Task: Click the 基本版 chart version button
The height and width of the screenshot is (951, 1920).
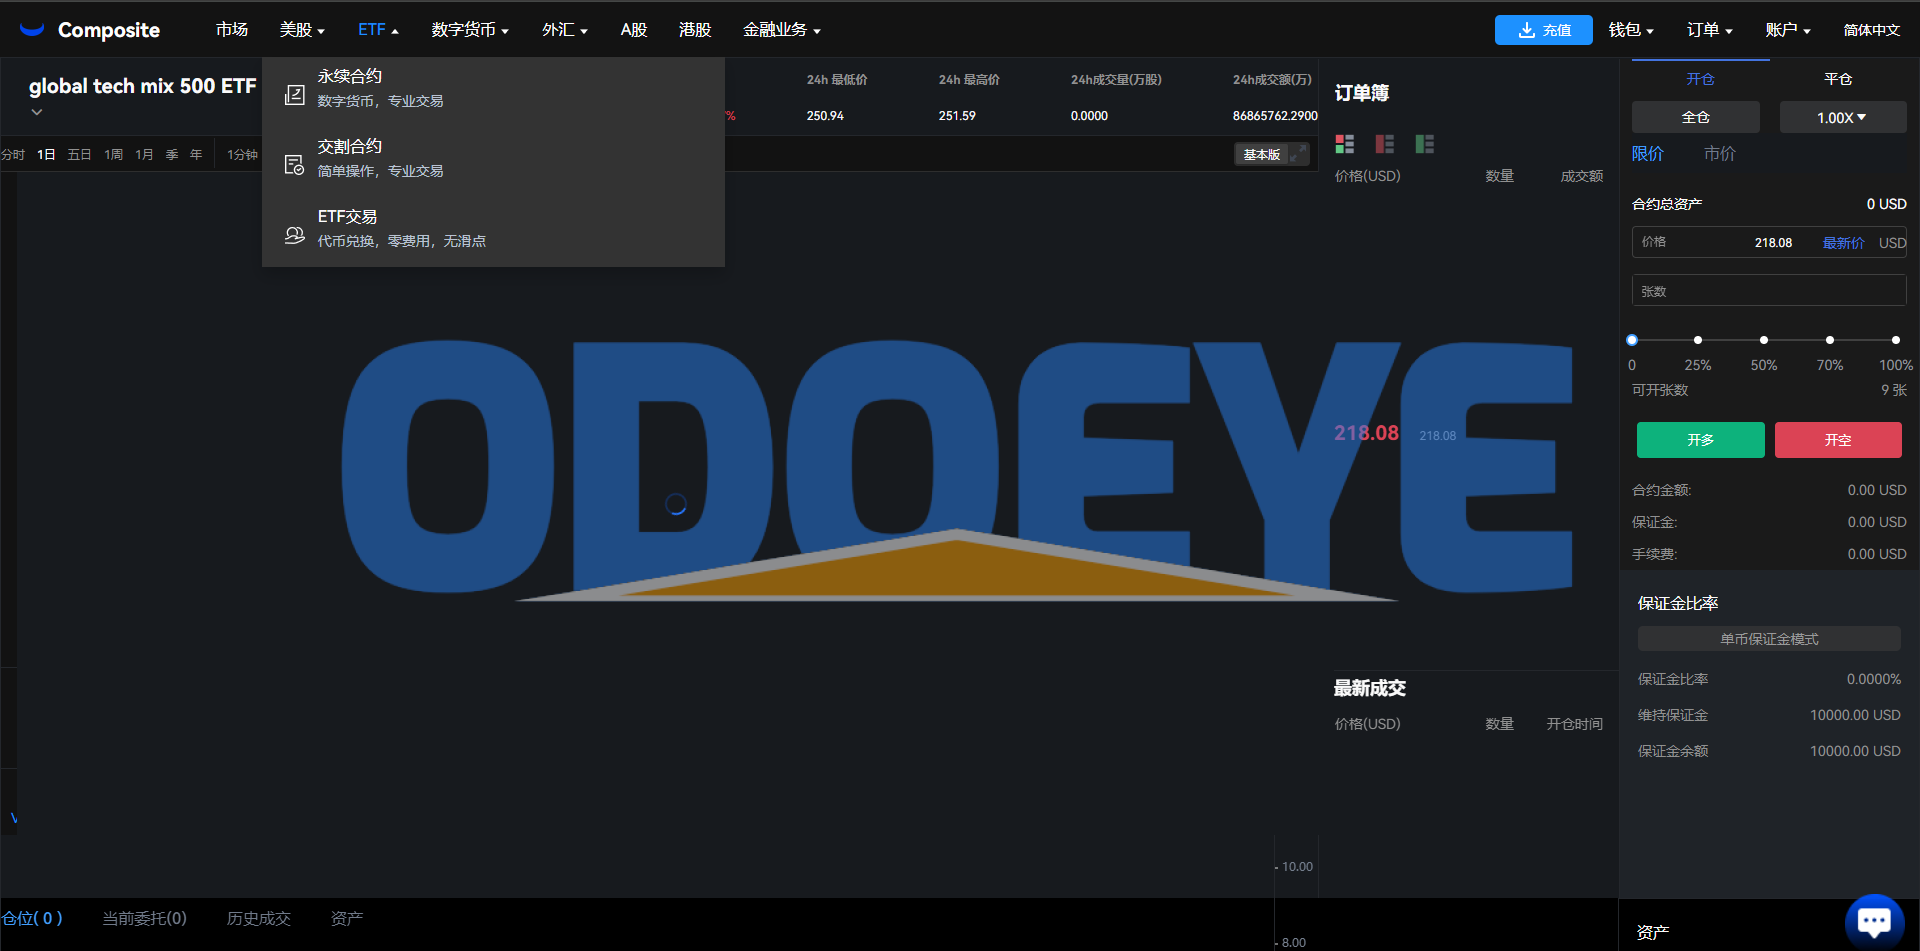Action: click(x=1262, y=154)
